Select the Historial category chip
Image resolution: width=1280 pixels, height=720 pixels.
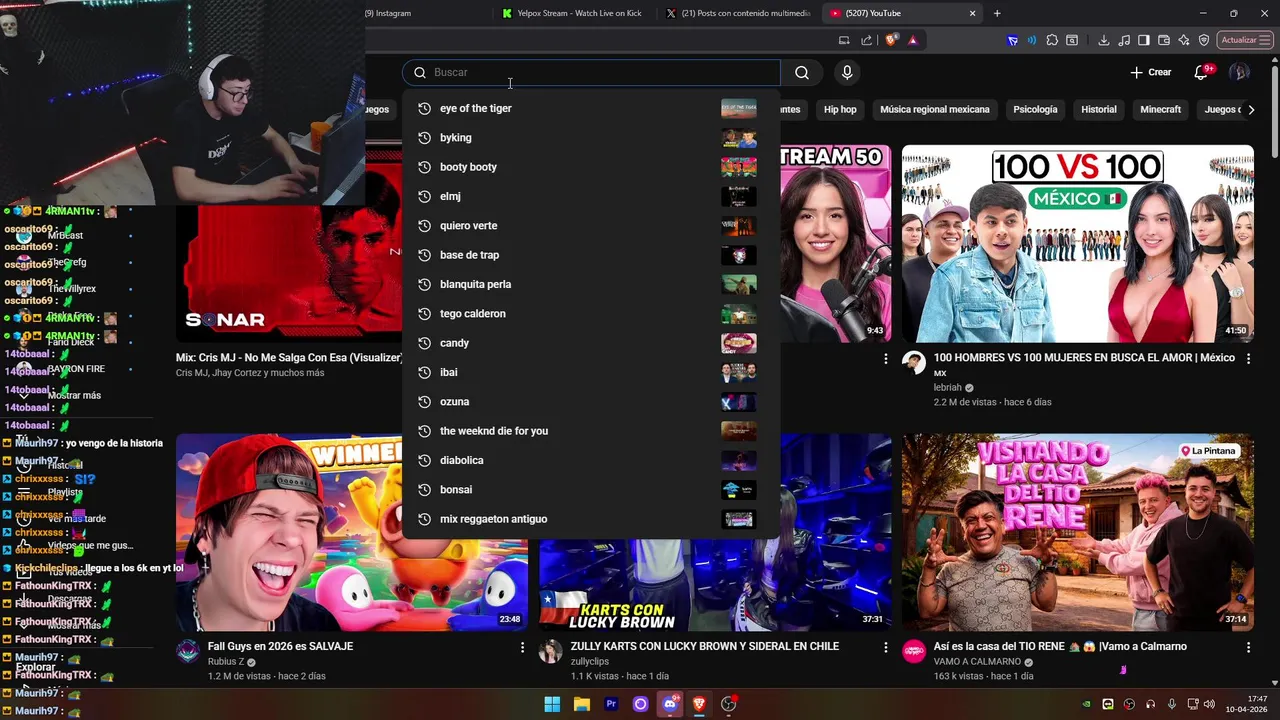tap(1099, 109)
